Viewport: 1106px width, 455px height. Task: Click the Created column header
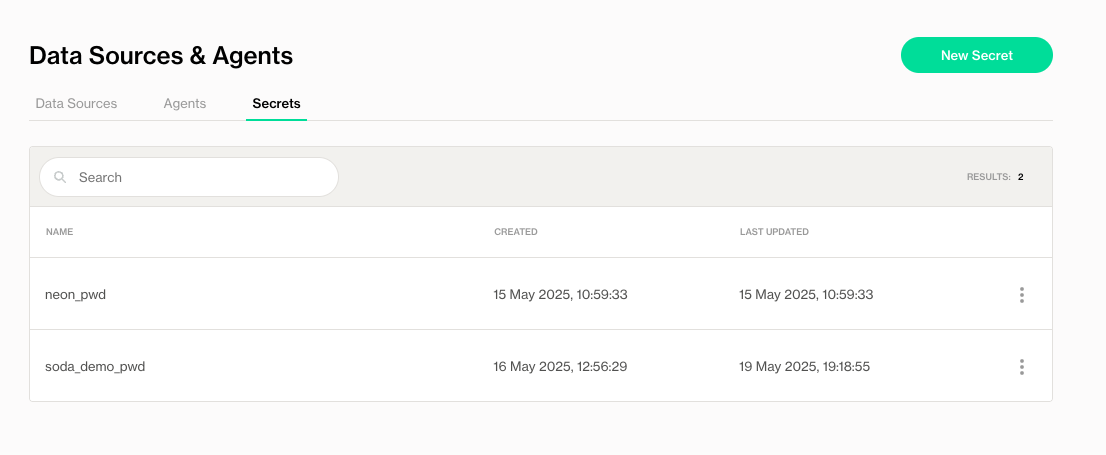tap(516, 232)
